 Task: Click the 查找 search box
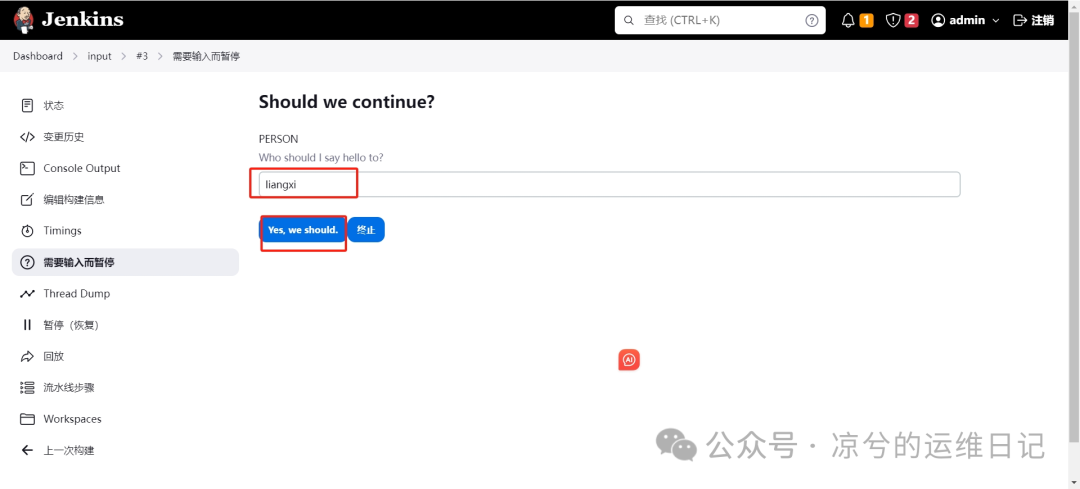[x=720, y=21]
